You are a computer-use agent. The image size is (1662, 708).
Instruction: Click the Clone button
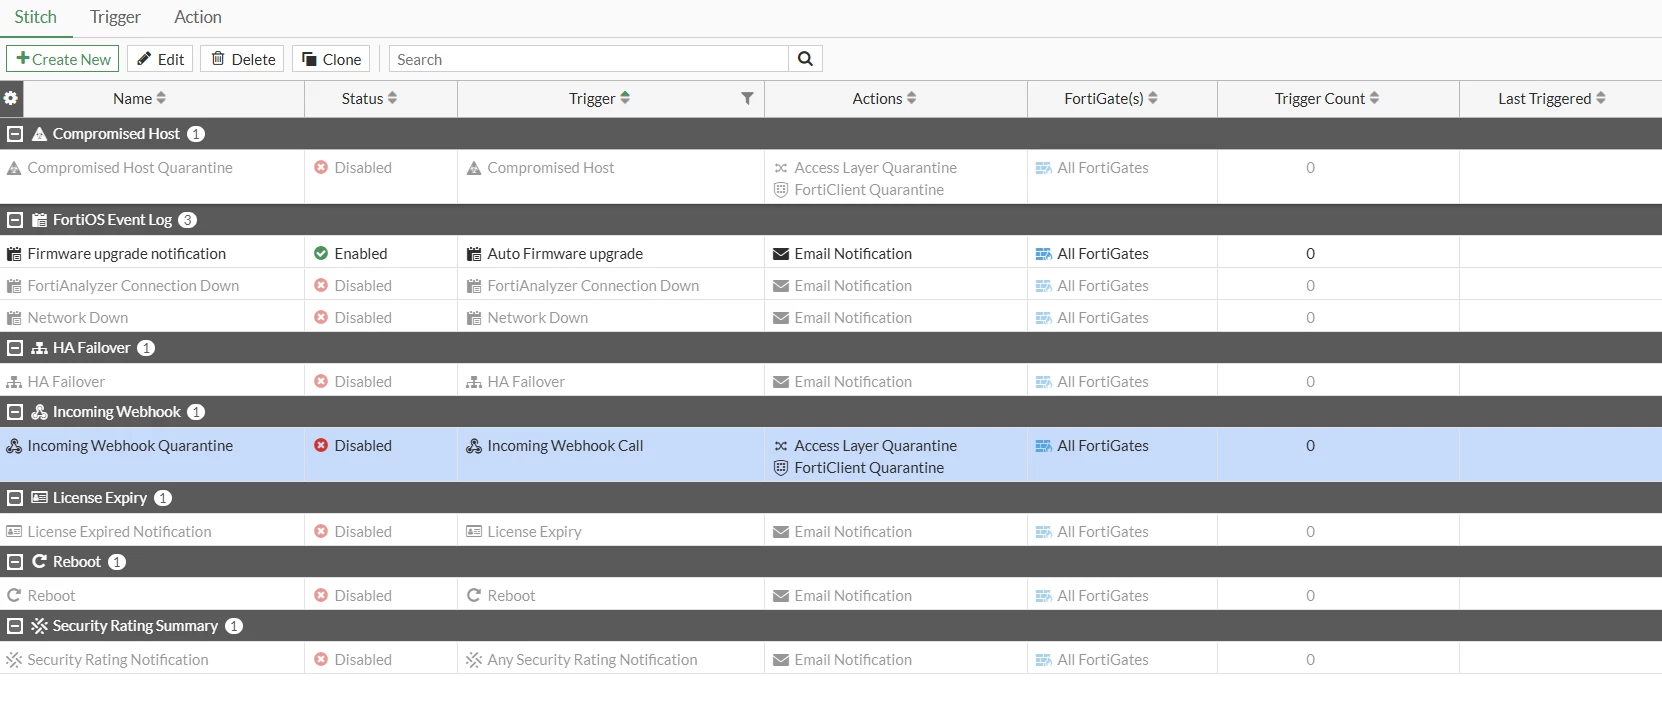coord(331,59)
